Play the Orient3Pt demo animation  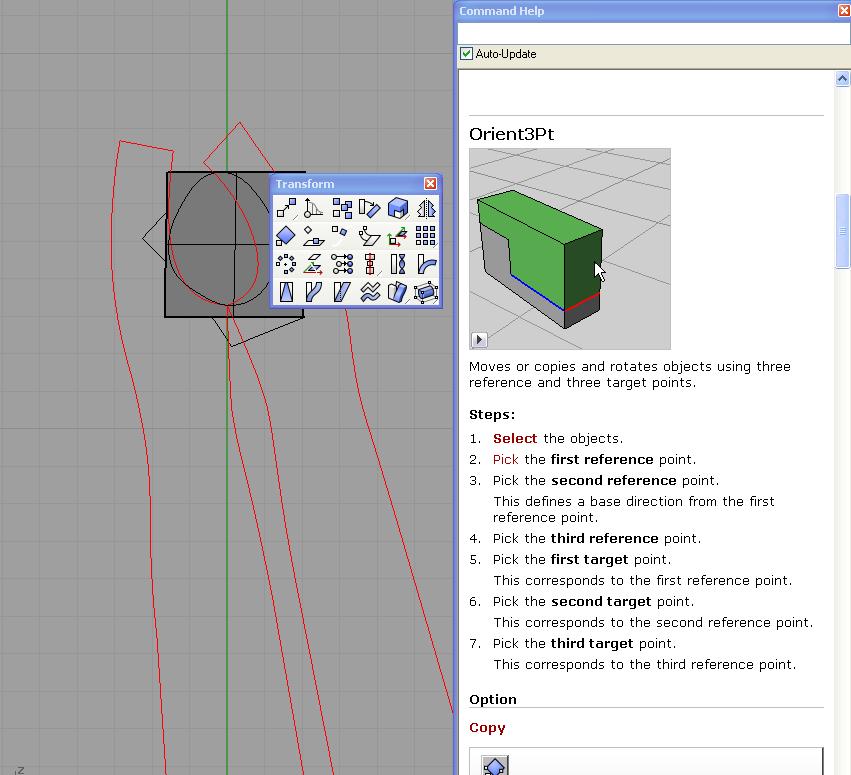click(x=479, y=340)
